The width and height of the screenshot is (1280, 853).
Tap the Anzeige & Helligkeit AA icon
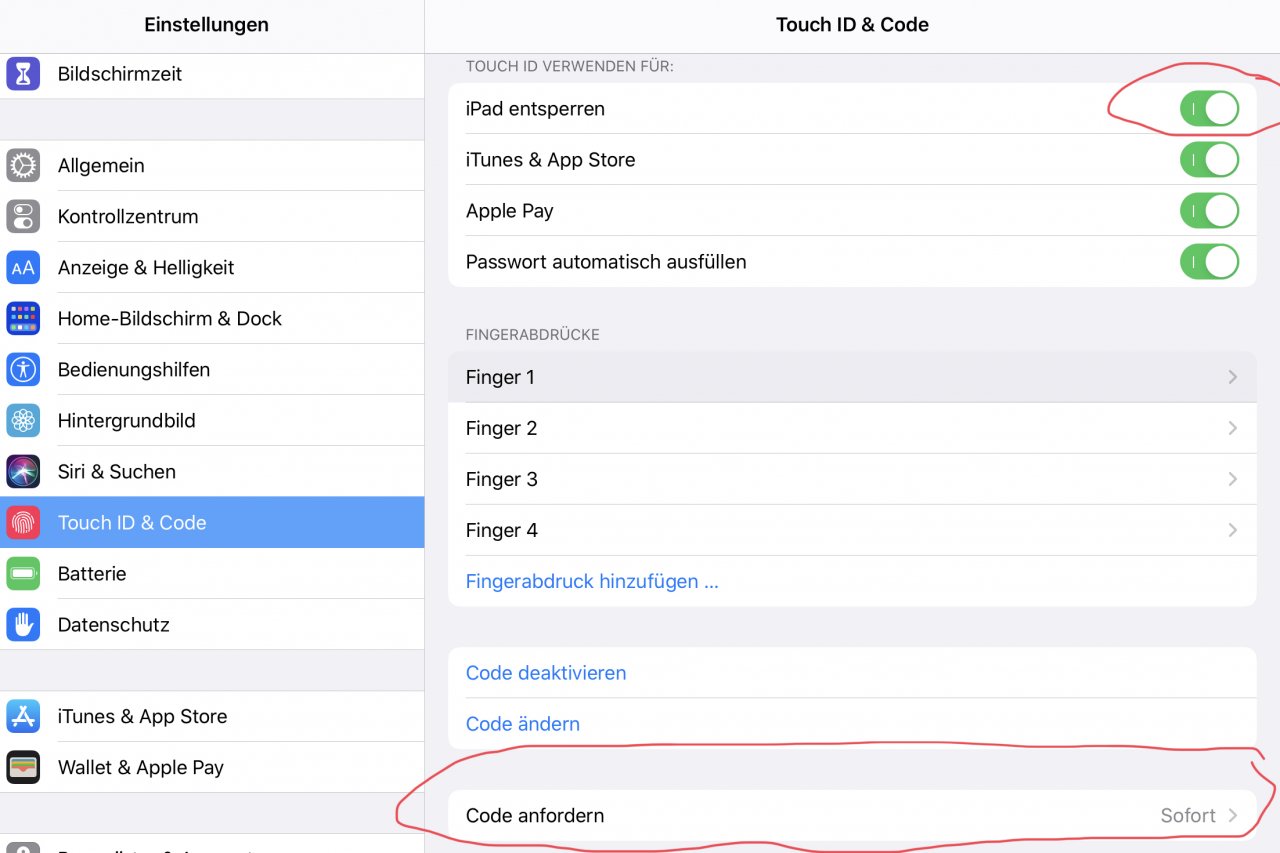[x=23, y=267]
